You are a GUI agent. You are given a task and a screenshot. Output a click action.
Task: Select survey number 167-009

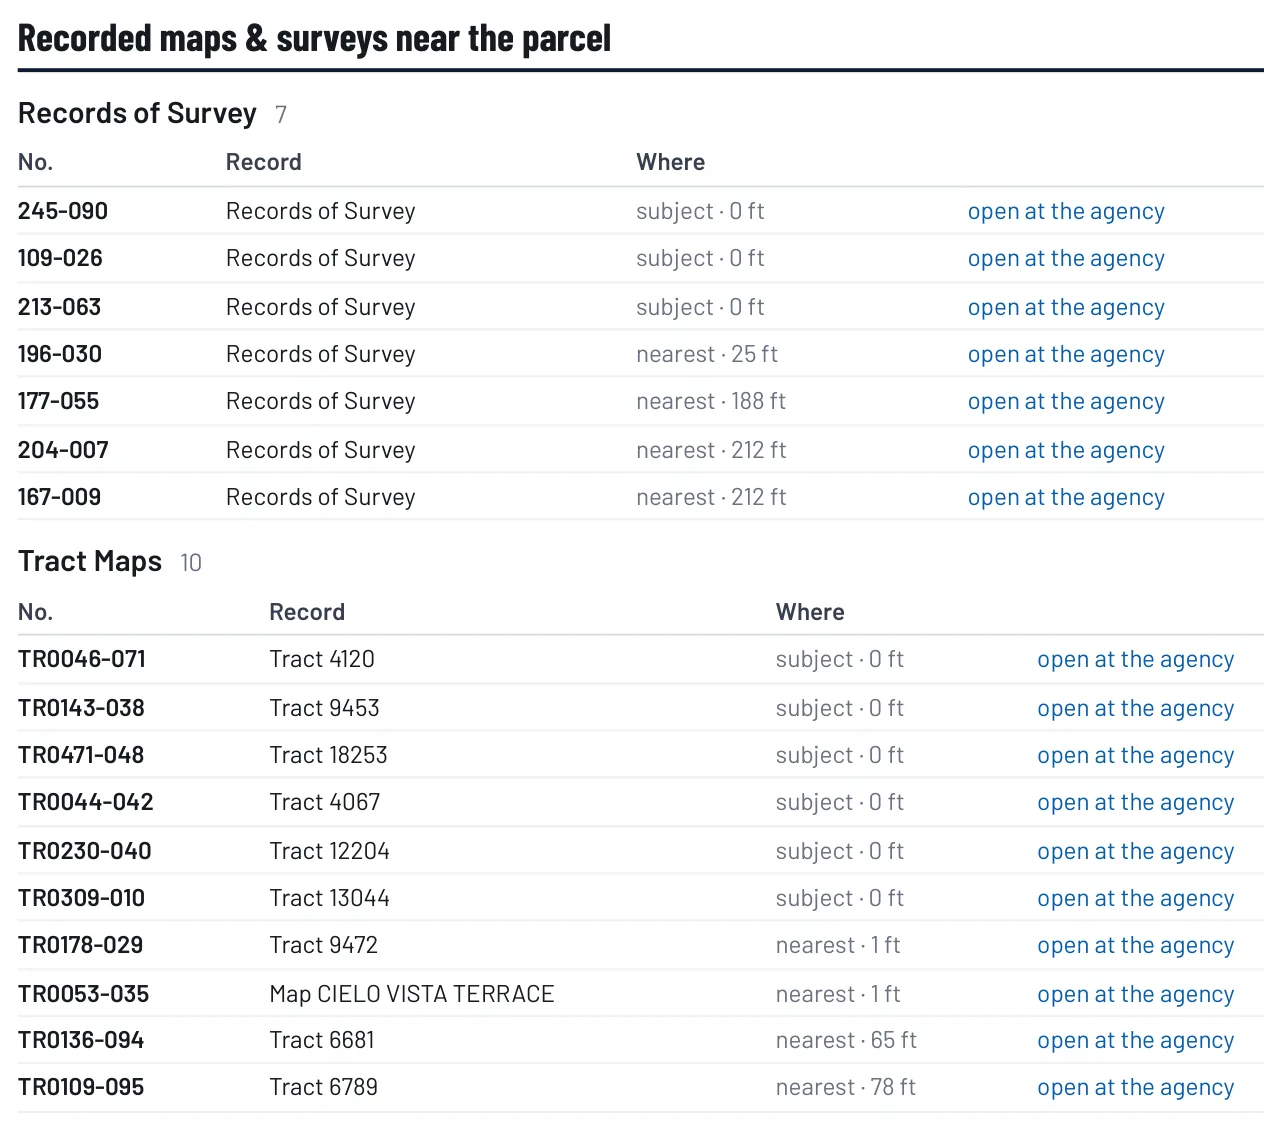click(x=59, y=497)
